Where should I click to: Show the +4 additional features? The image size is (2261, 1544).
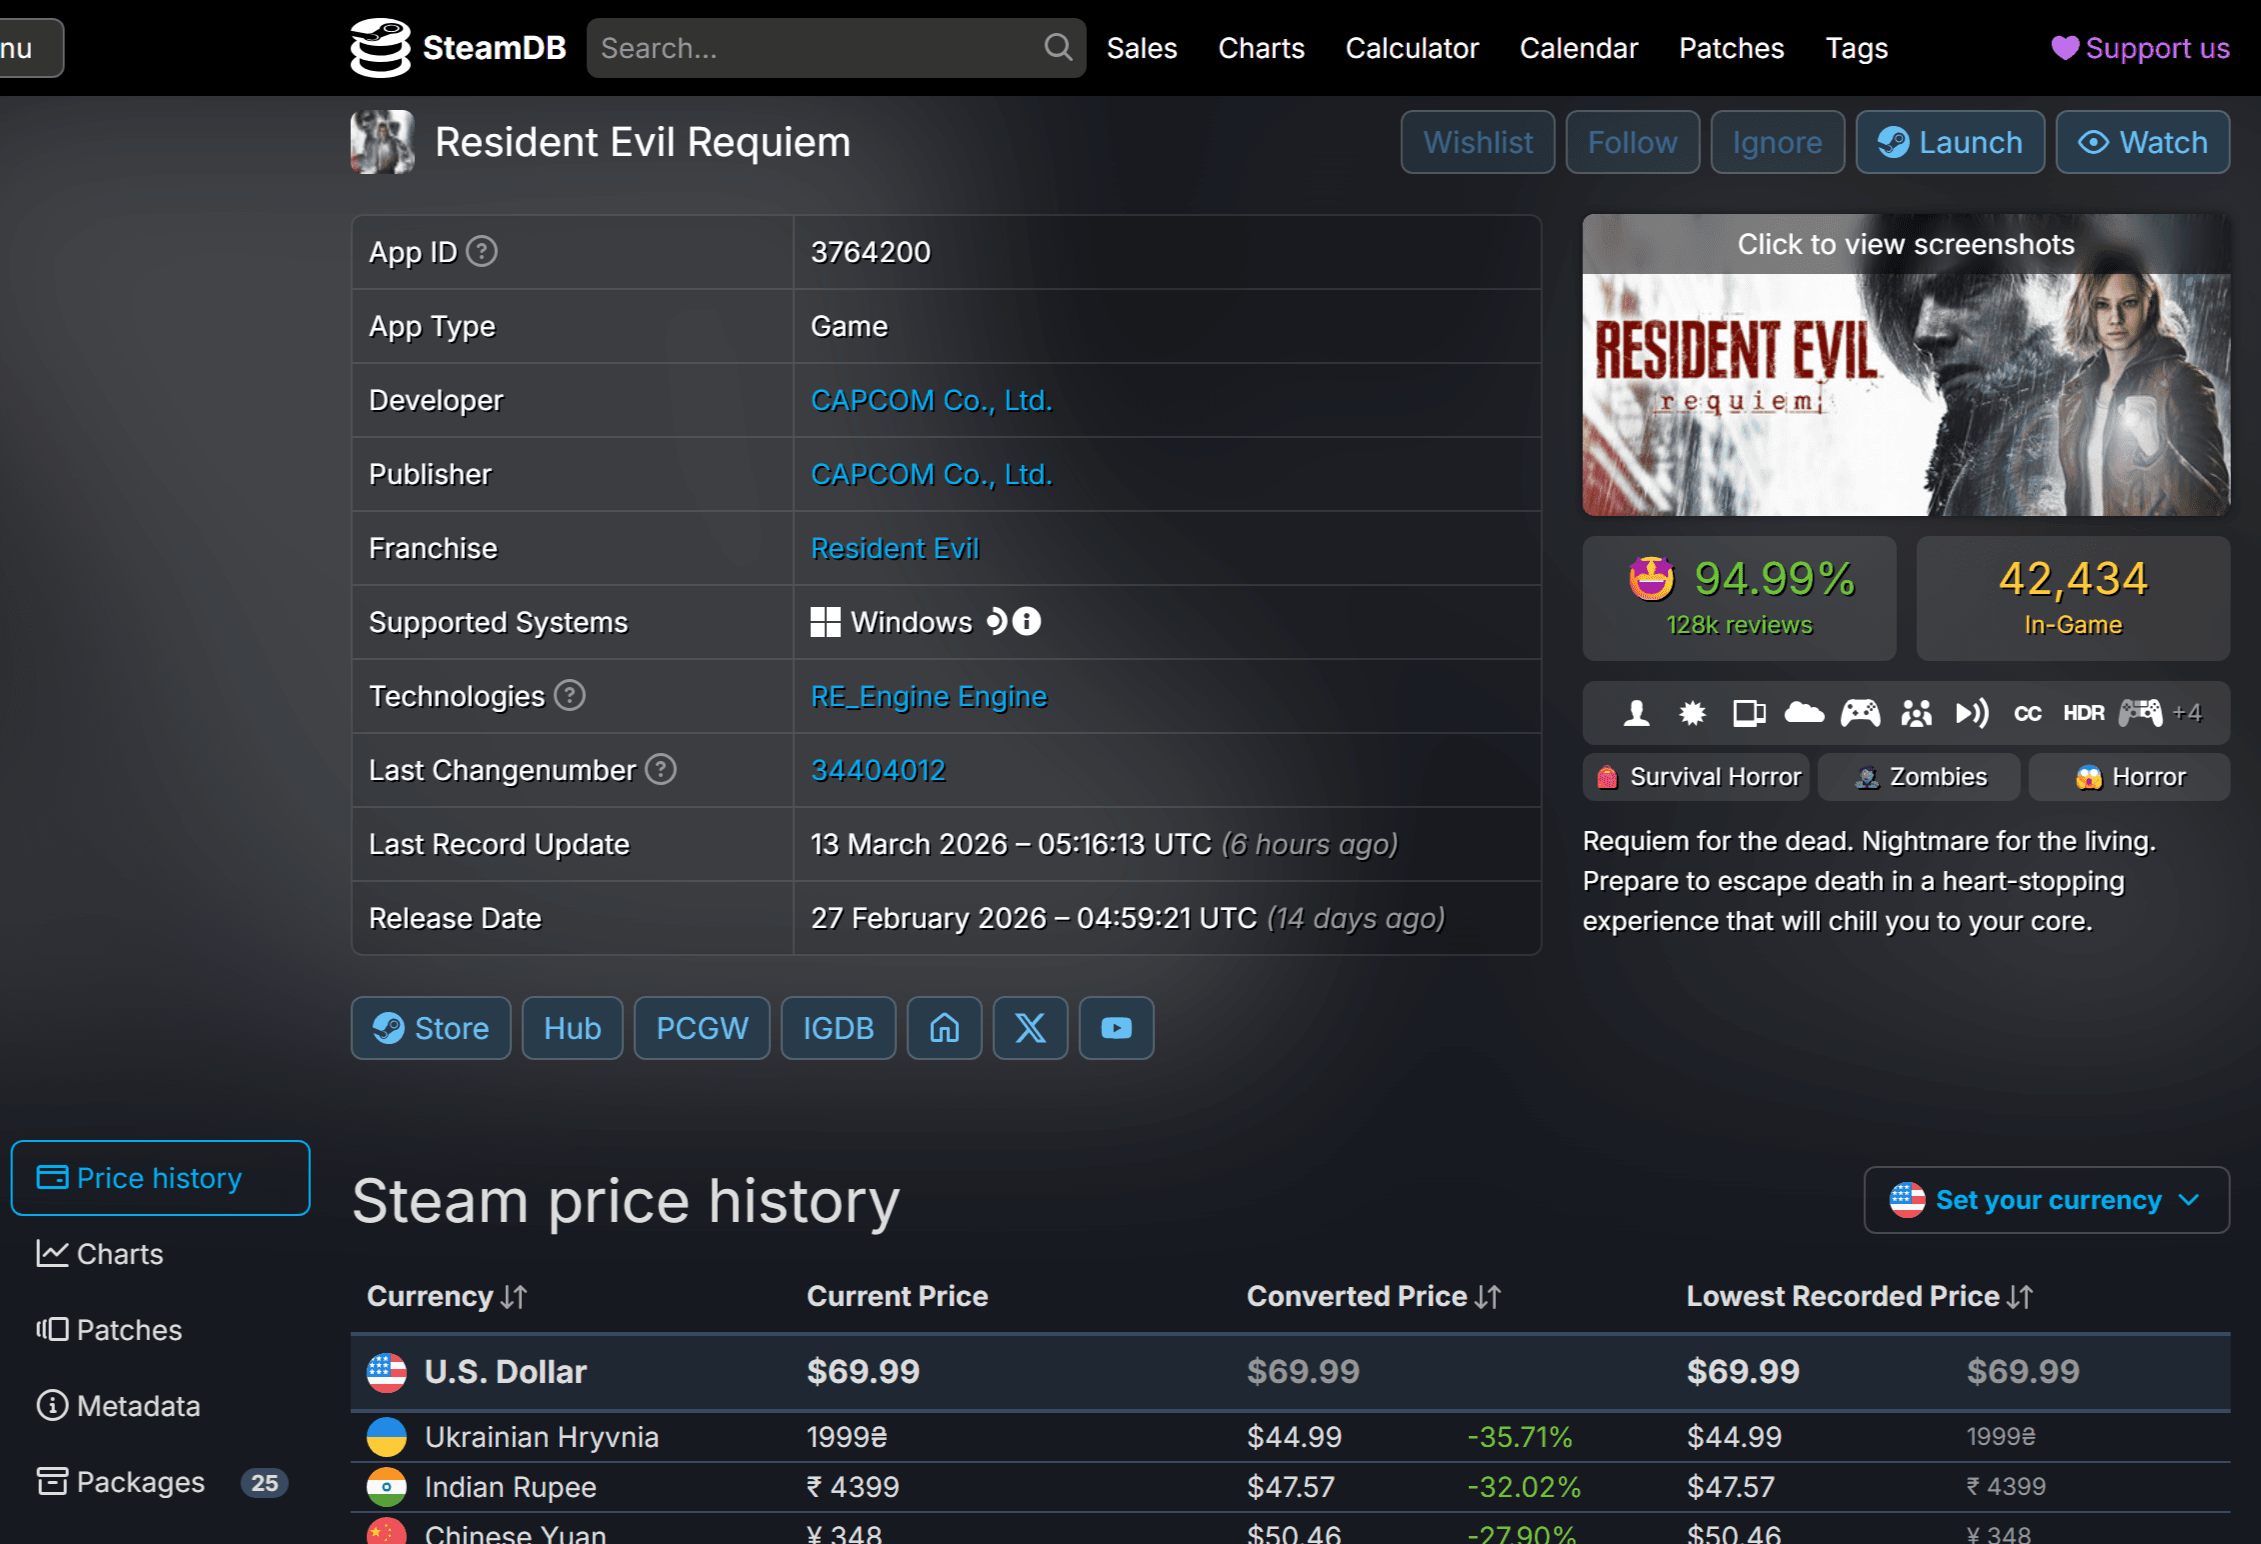2187,713
